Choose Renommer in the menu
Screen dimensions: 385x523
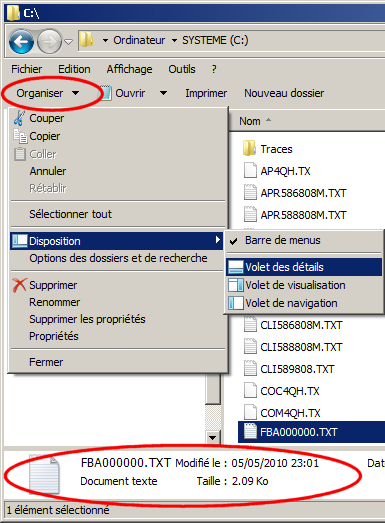pos(54,302)
